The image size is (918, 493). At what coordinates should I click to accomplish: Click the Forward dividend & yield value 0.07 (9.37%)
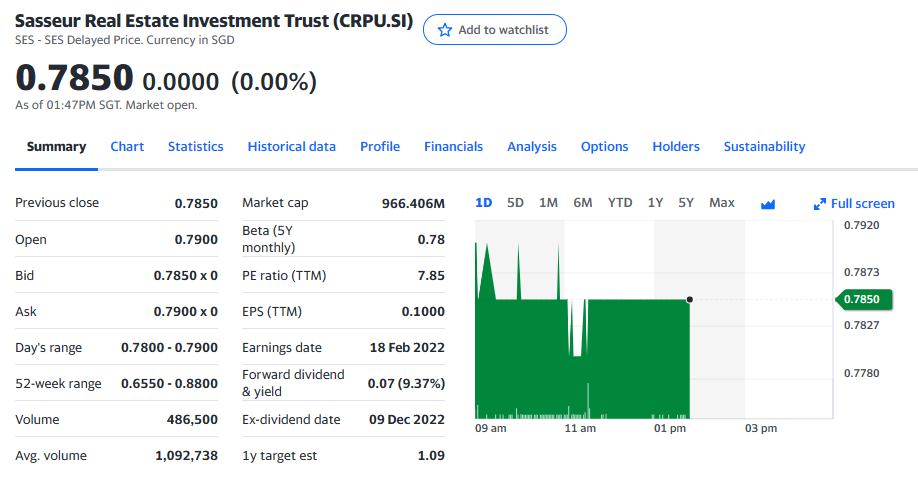pos(406,384)
